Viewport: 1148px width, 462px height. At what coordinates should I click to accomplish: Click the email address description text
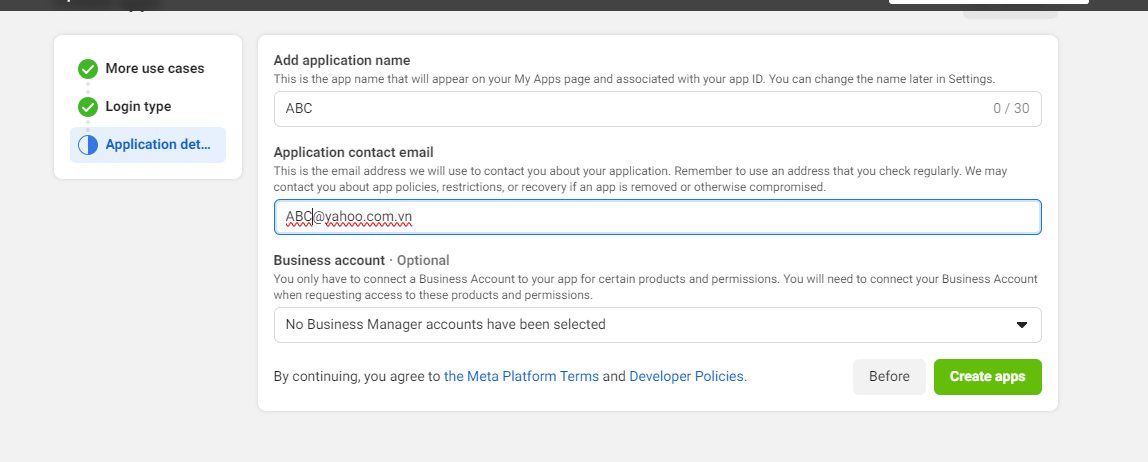[655, 179]
